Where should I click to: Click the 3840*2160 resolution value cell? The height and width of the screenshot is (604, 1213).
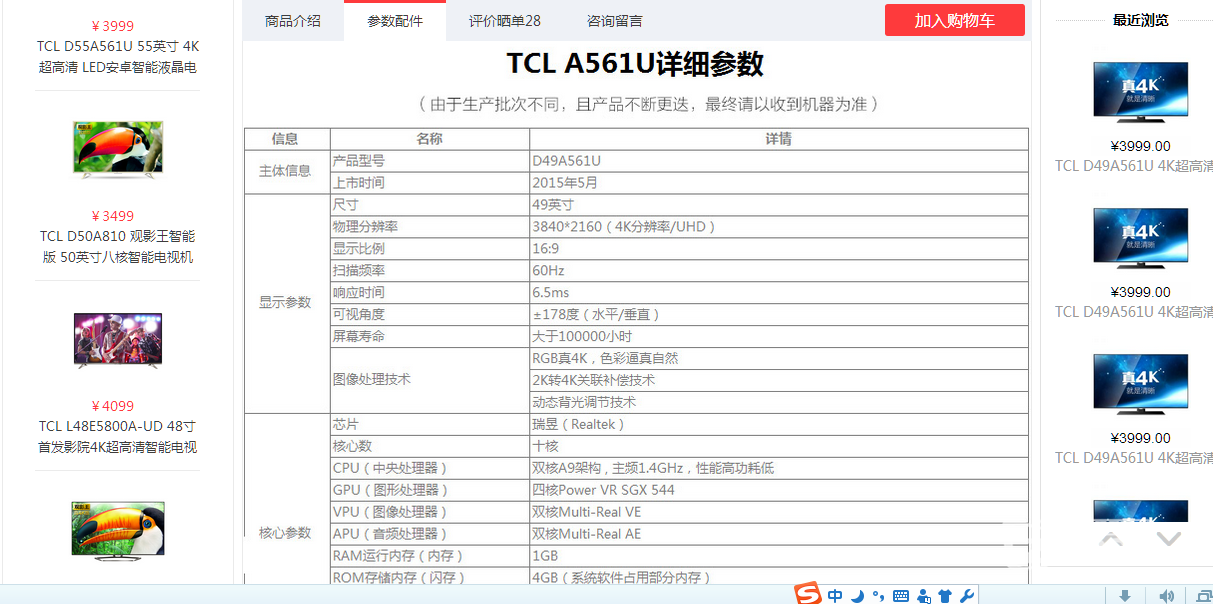tap(779, 227)
